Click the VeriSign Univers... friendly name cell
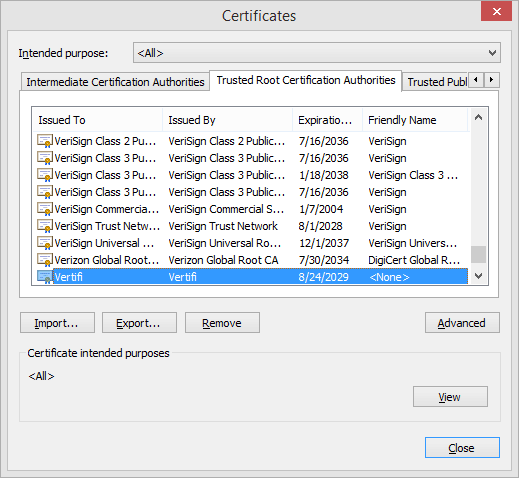This screenshot has height=478, width=519. (413, 243)
